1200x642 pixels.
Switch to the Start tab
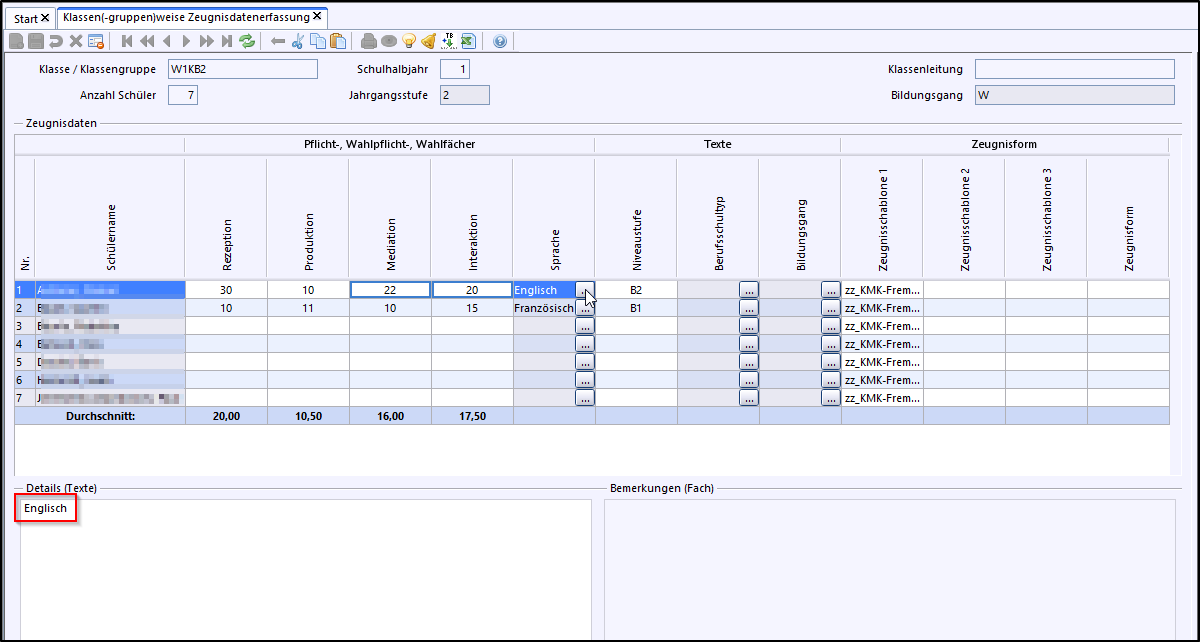click(25, 18)
